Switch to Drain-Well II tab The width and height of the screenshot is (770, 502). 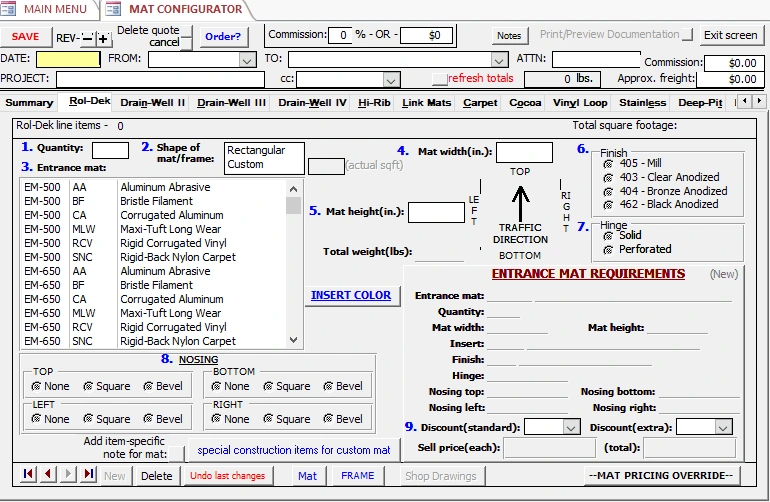[153, 103]
